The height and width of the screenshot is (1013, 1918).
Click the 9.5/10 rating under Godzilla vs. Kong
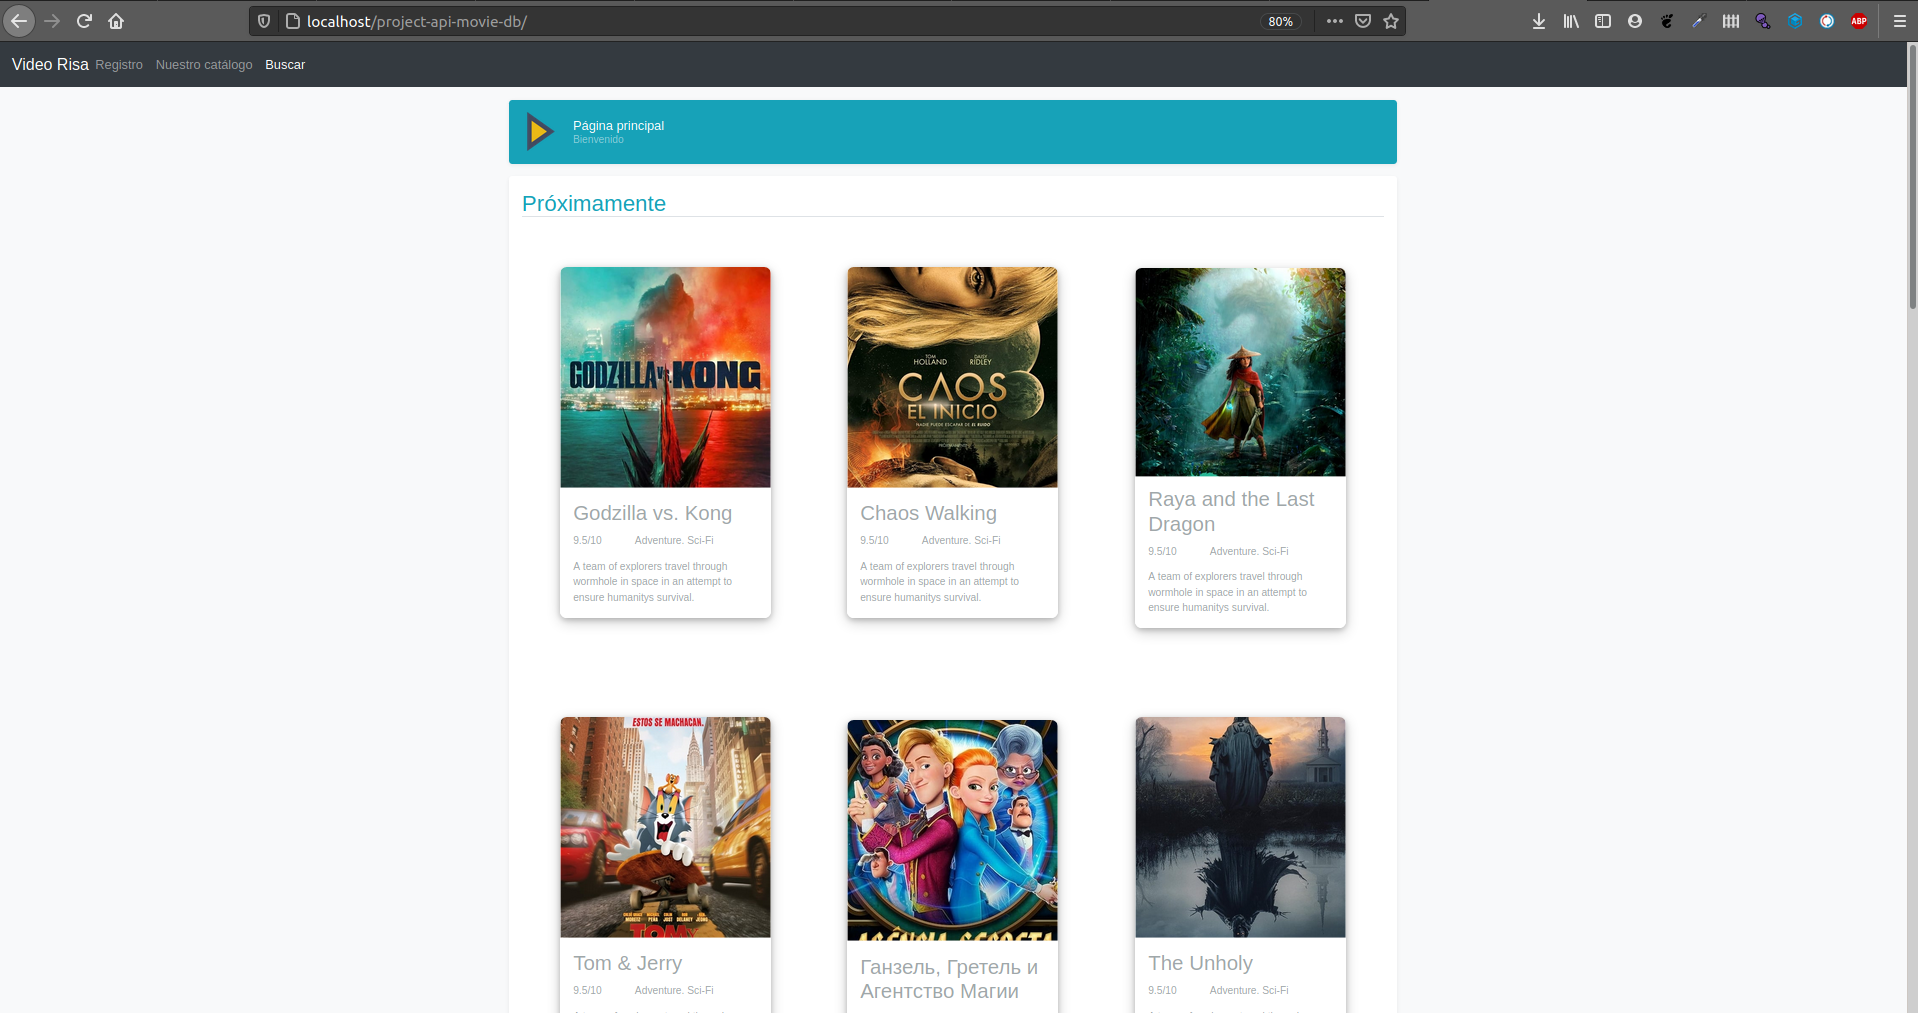(587, 540)
